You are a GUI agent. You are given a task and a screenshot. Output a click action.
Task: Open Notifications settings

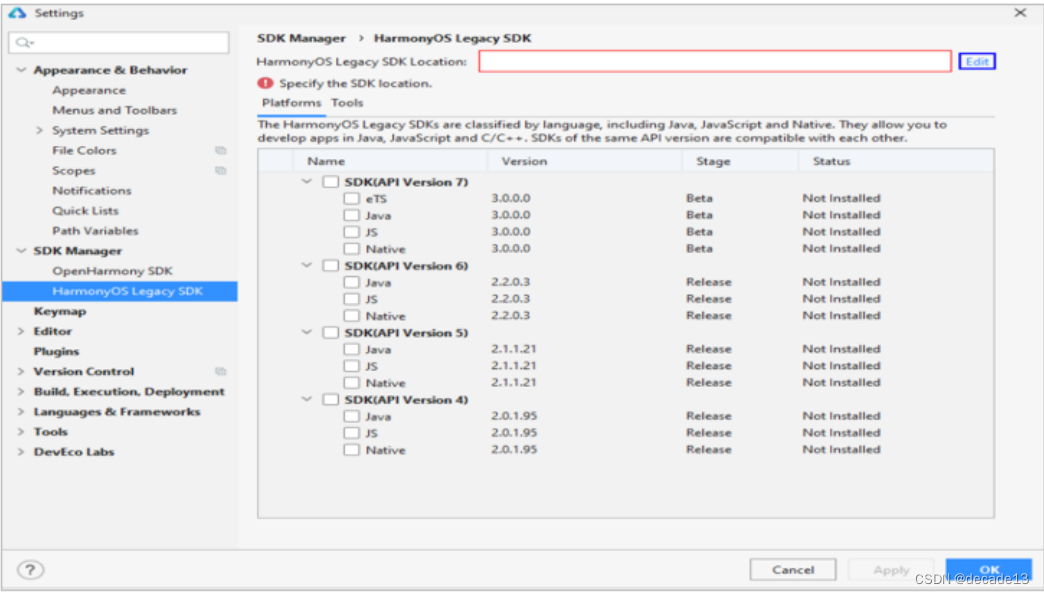click(92, 190)
